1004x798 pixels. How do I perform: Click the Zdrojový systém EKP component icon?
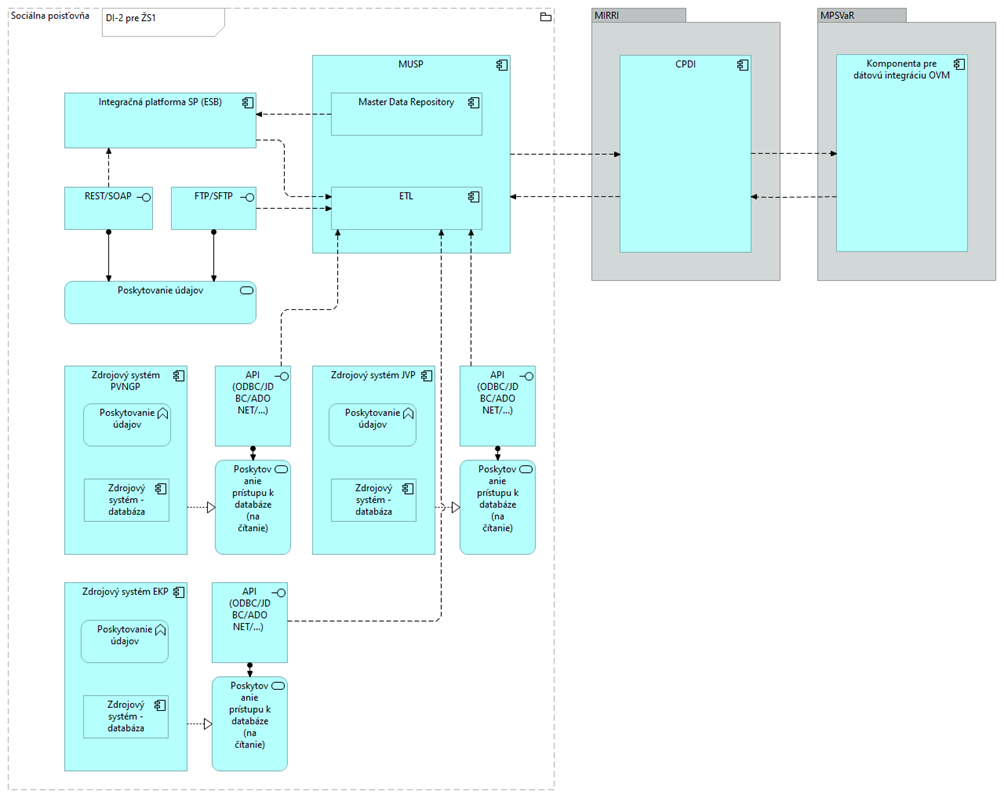[x=179, y=593]
